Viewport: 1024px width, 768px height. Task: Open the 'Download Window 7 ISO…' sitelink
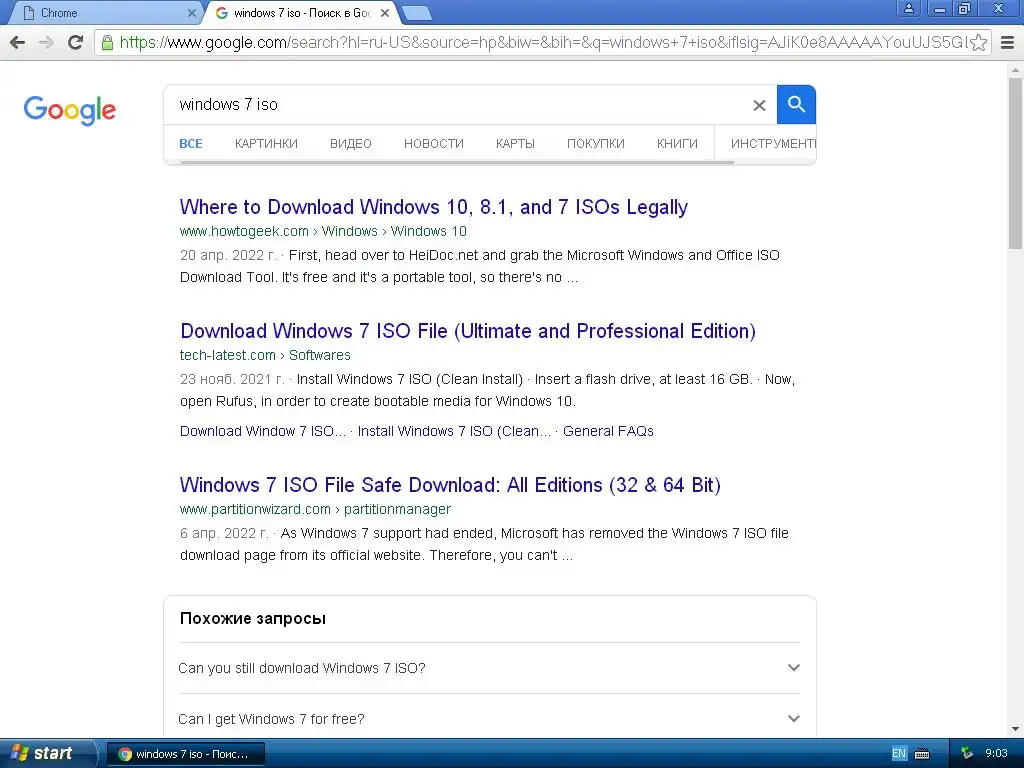coord(263,431)
